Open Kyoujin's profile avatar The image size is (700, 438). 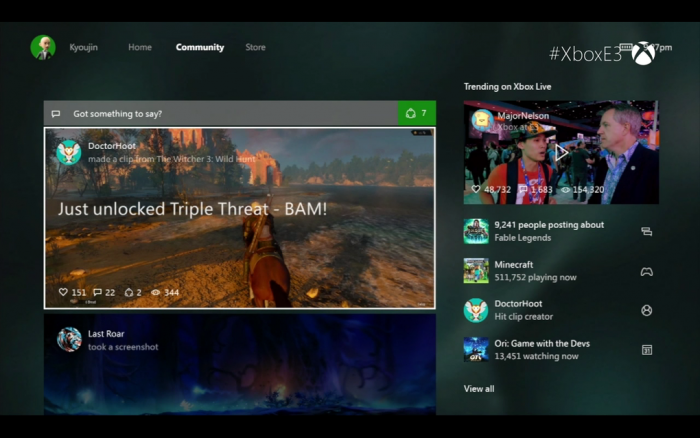(x=43, y=47)
